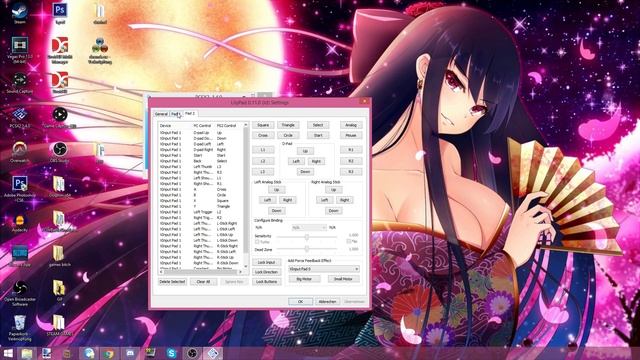Click D-Pad Up button
Image resolution: width=640 pixels, height=360 pixels.
(x=305, y=151)
